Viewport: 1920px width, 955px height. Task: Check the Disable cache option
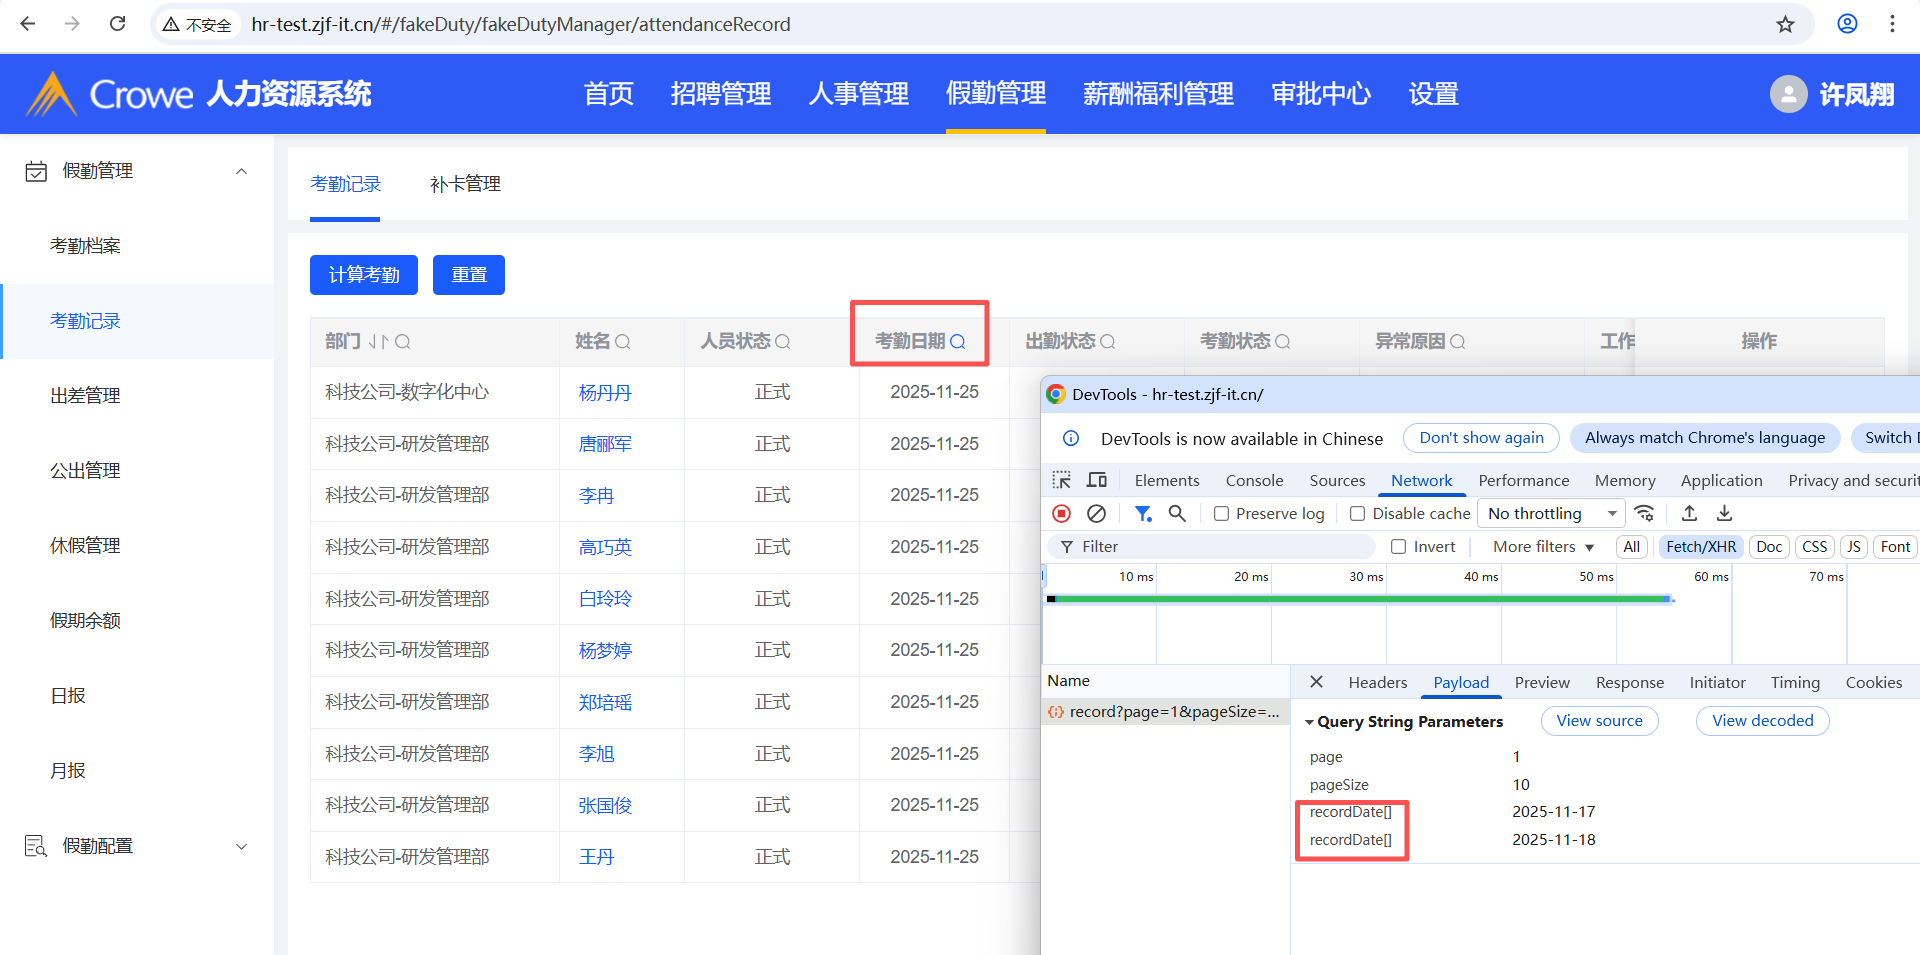(x=1357, y=514)
